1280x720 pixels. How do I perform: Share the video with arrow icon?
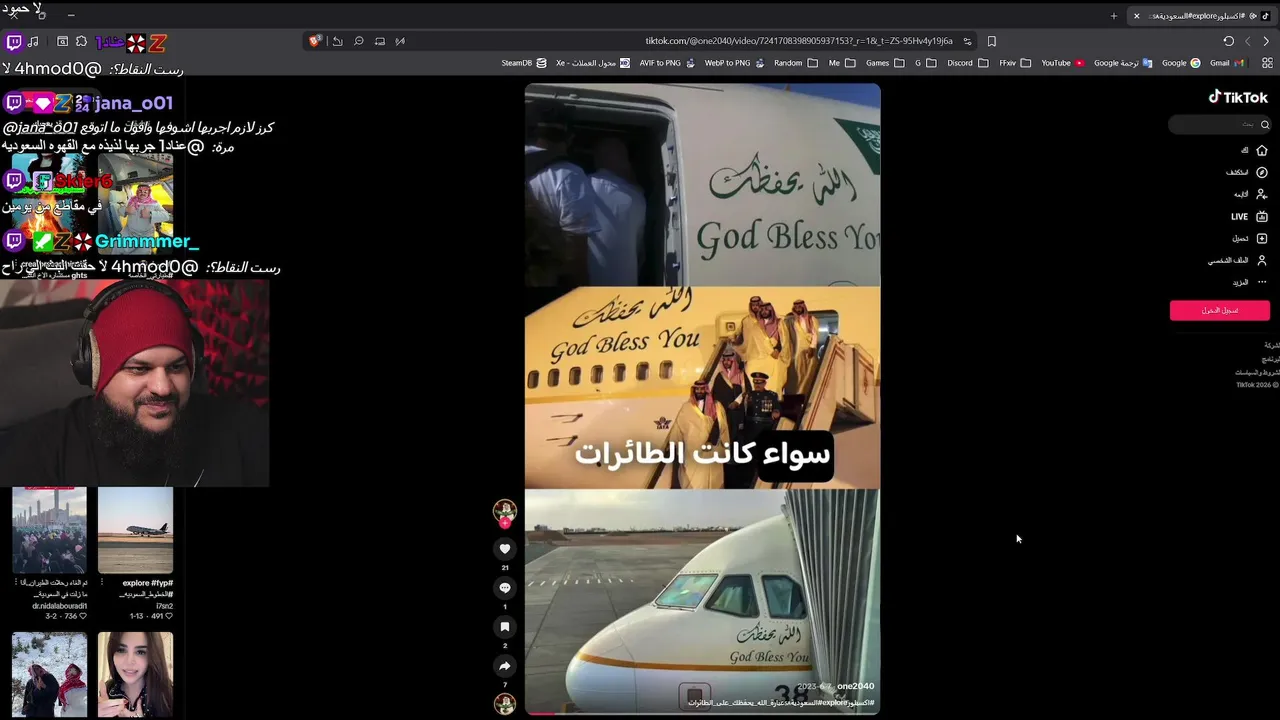click(505, 666)
